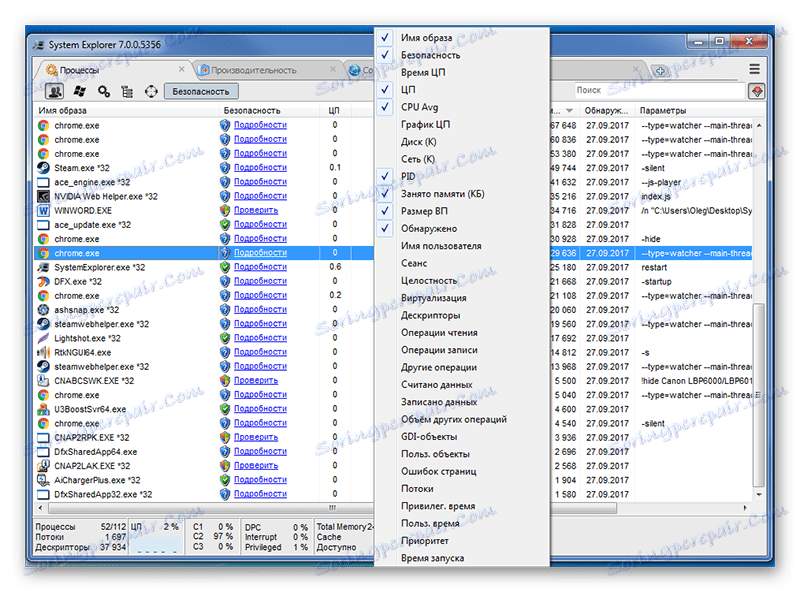Image resolution: width=800 pixels, height=592 pixels.
Task: Open Проверить link for CNABCSWK.EXE
Action: (x=256, y=381)
